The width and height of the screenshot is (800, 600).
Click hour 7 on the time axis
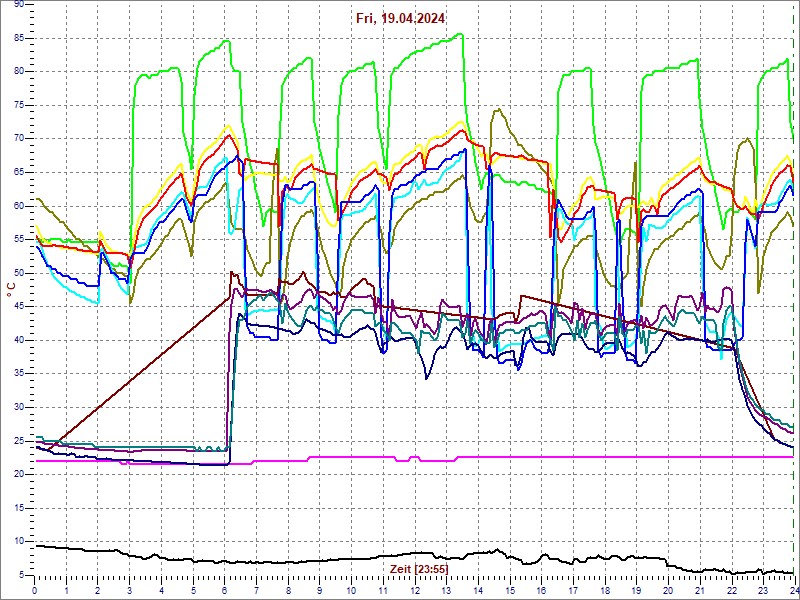[x=256, y=589]
